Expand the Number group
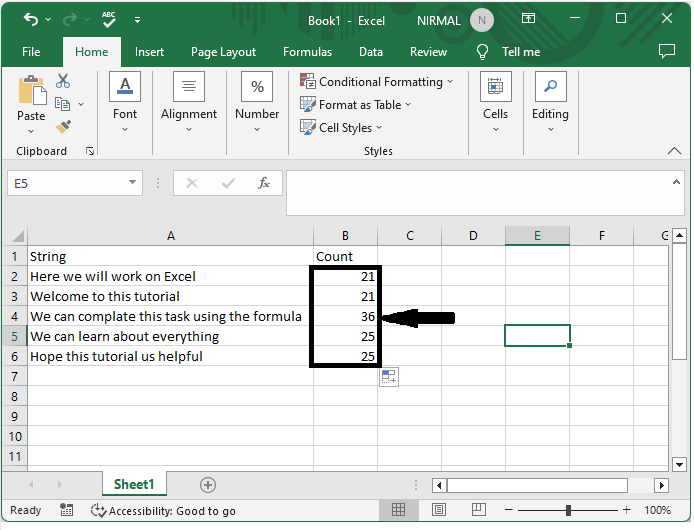Viewport: 694px width, 530px height. [257, 102]
